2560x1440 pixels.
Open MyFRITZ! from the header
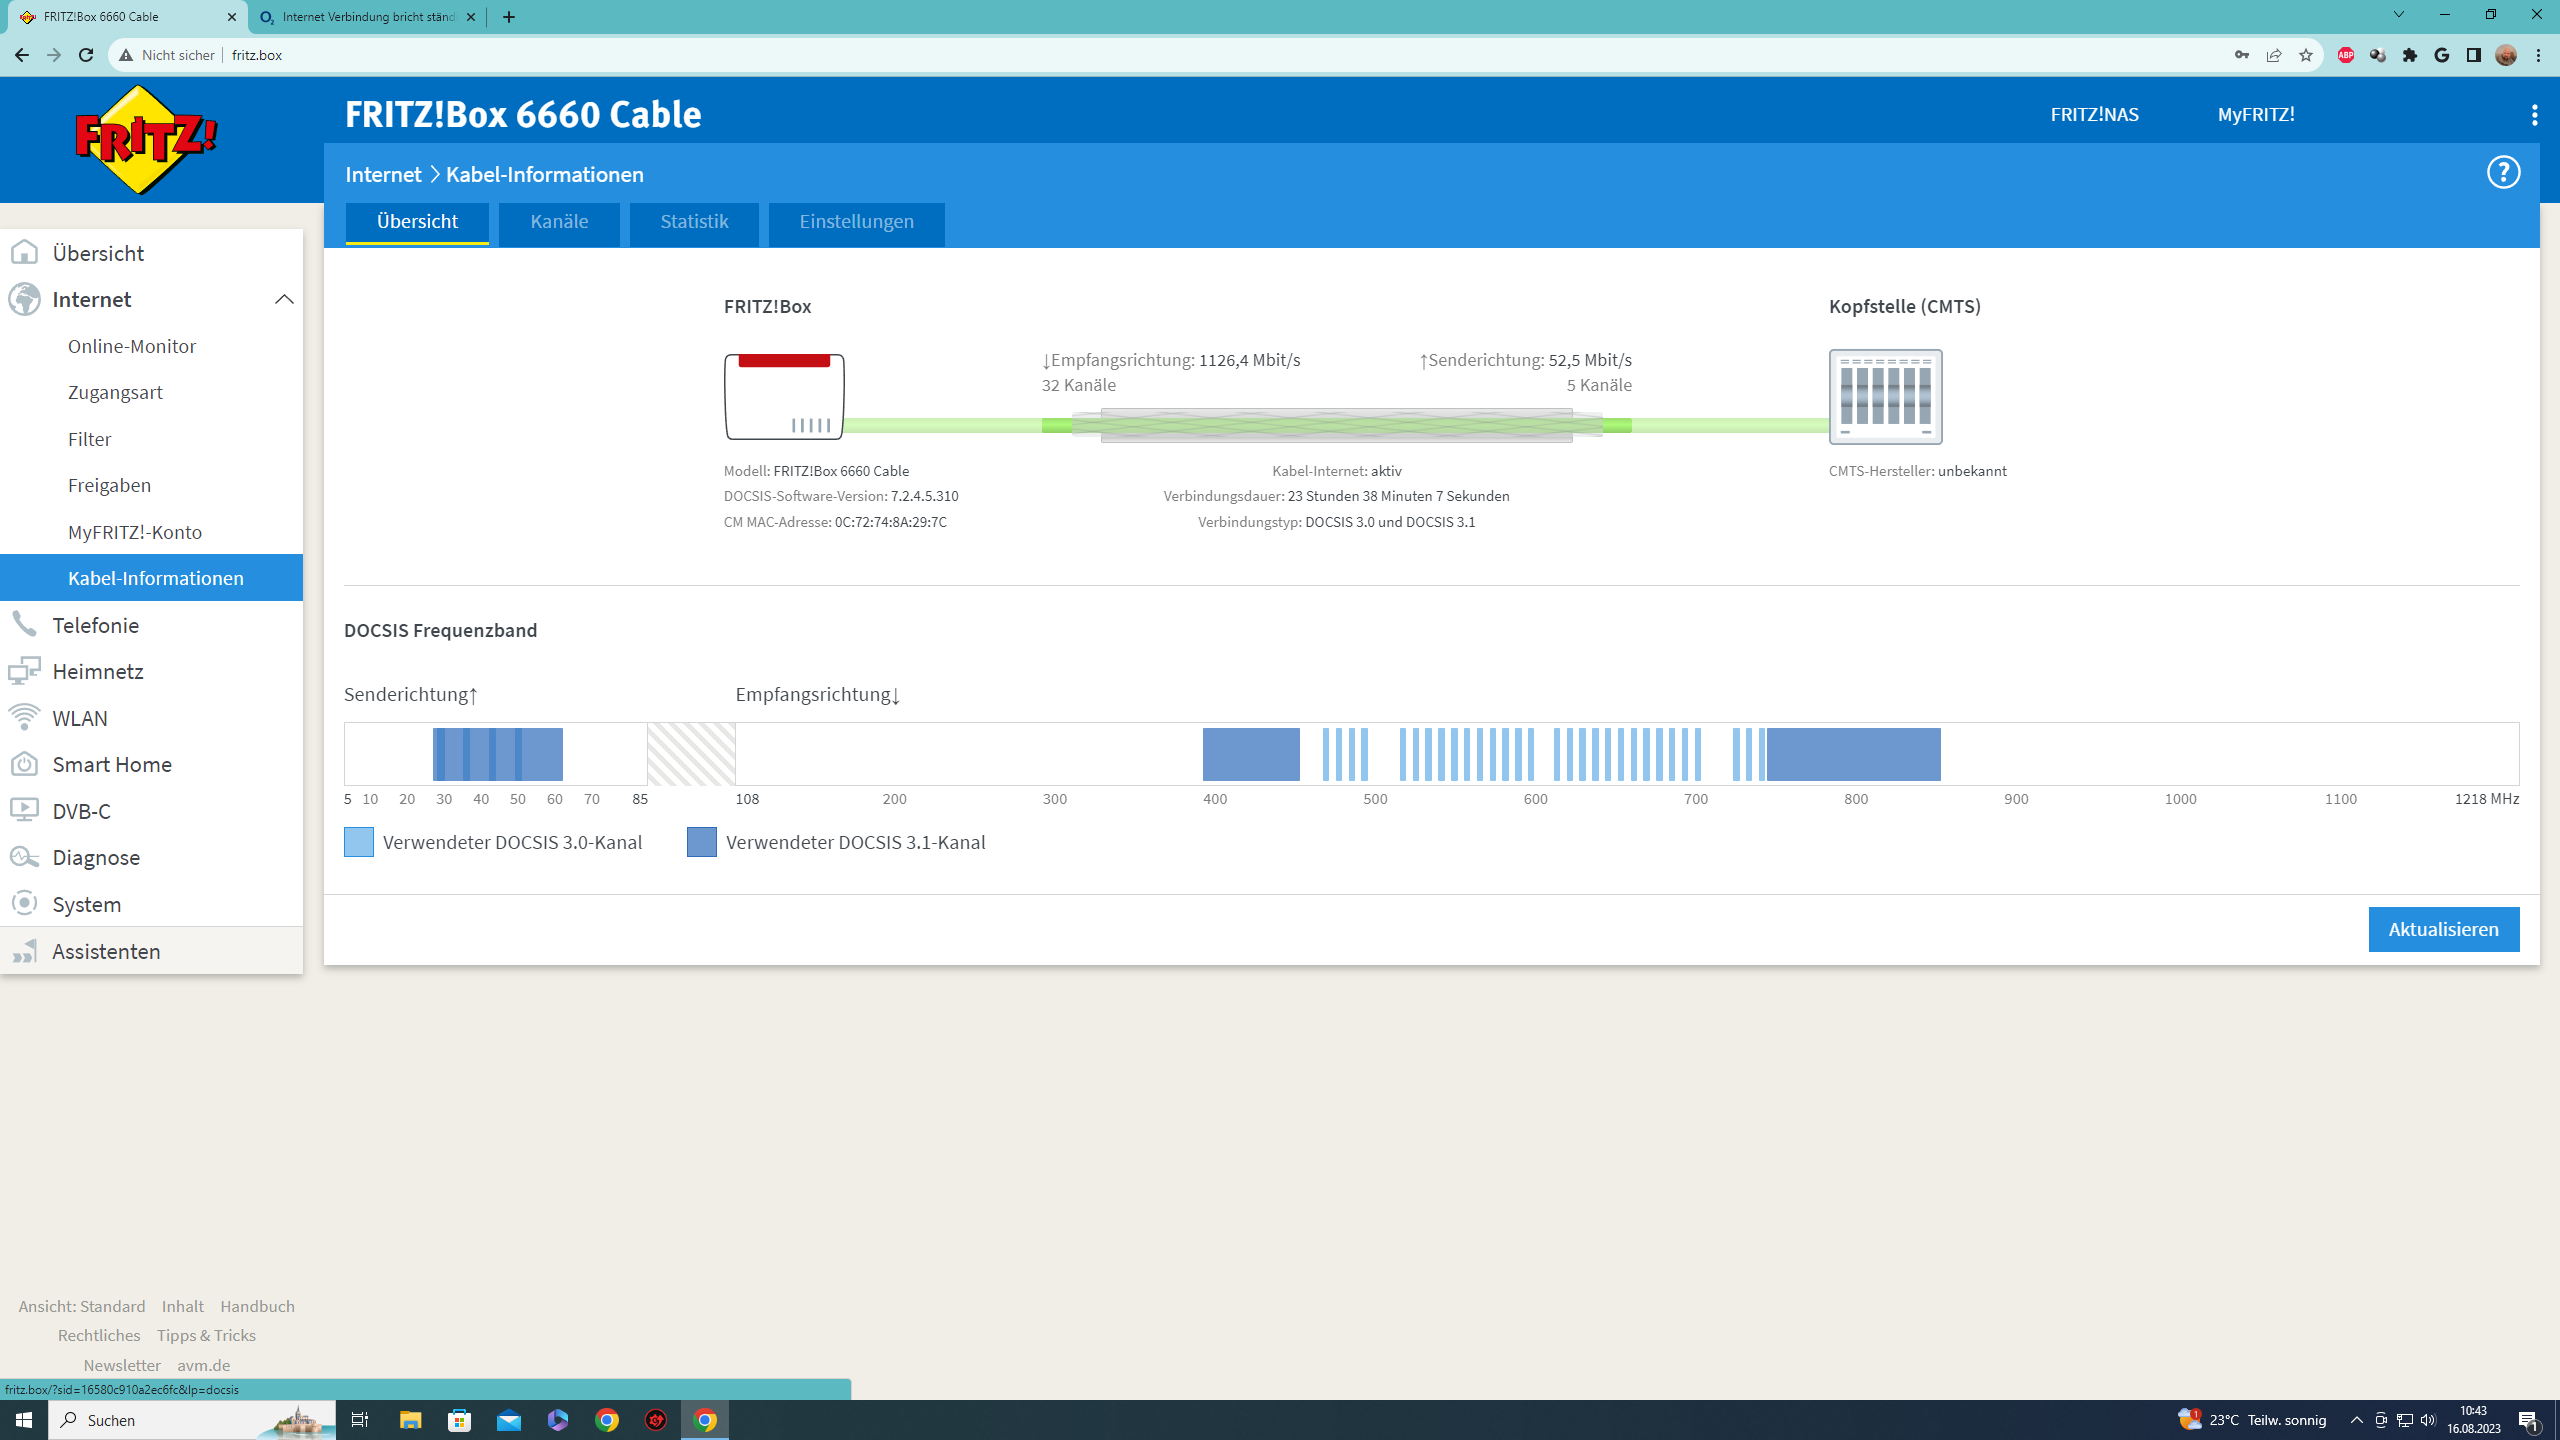(2256, 114)
